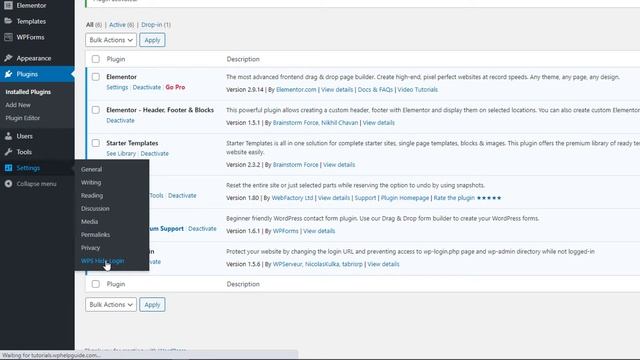
Task: Deactivate the Elementor plugin
Action: tap(147, 87)
